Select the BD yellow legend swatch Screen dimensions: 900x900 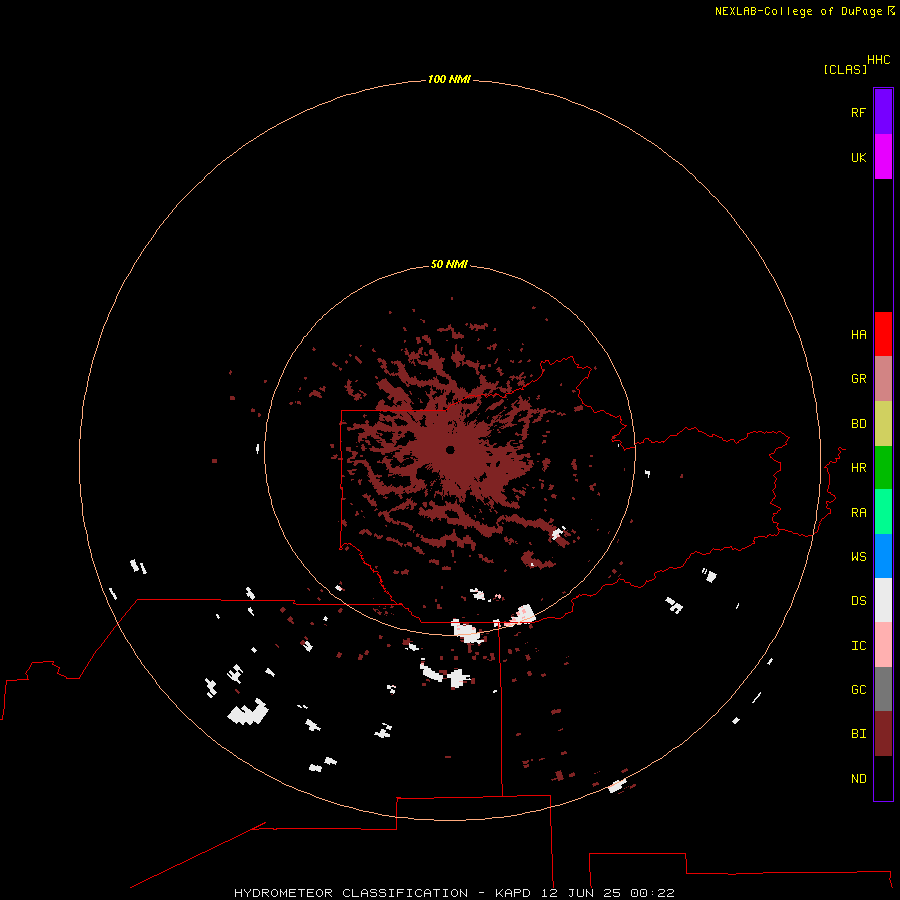[883, 424]
